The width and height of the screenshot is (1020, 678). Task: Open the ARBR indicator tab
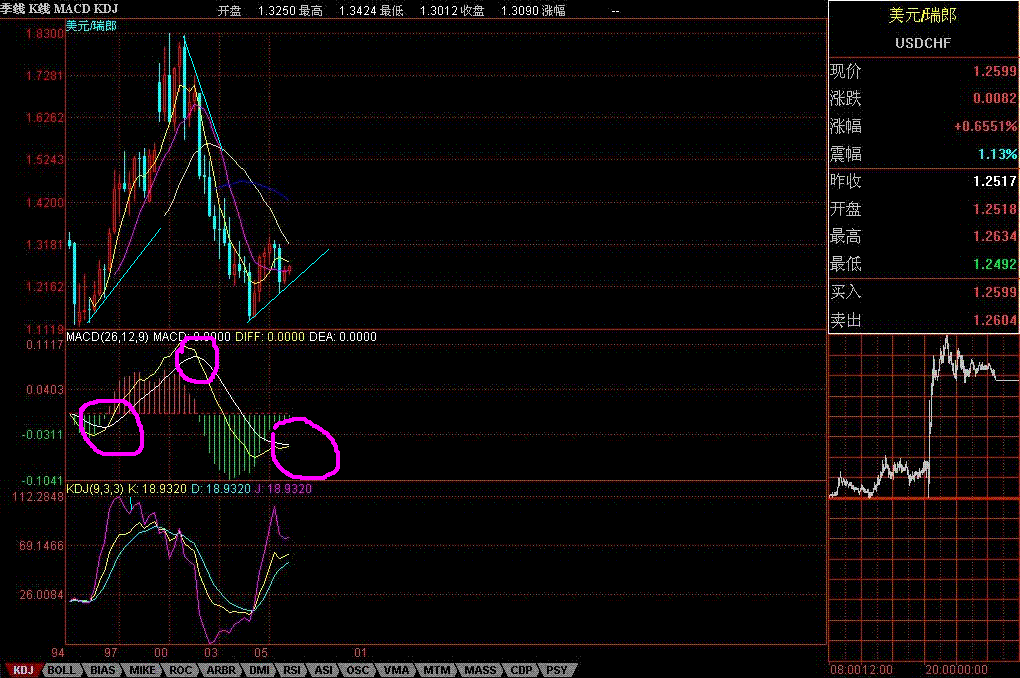tap(221, 670)
